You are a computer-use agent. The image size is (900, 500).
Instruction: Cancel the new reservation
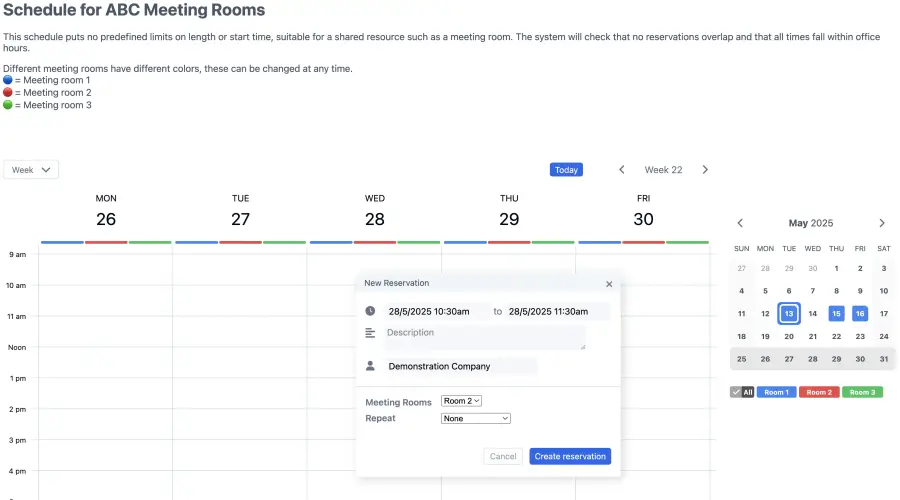(x=503, y=456)
